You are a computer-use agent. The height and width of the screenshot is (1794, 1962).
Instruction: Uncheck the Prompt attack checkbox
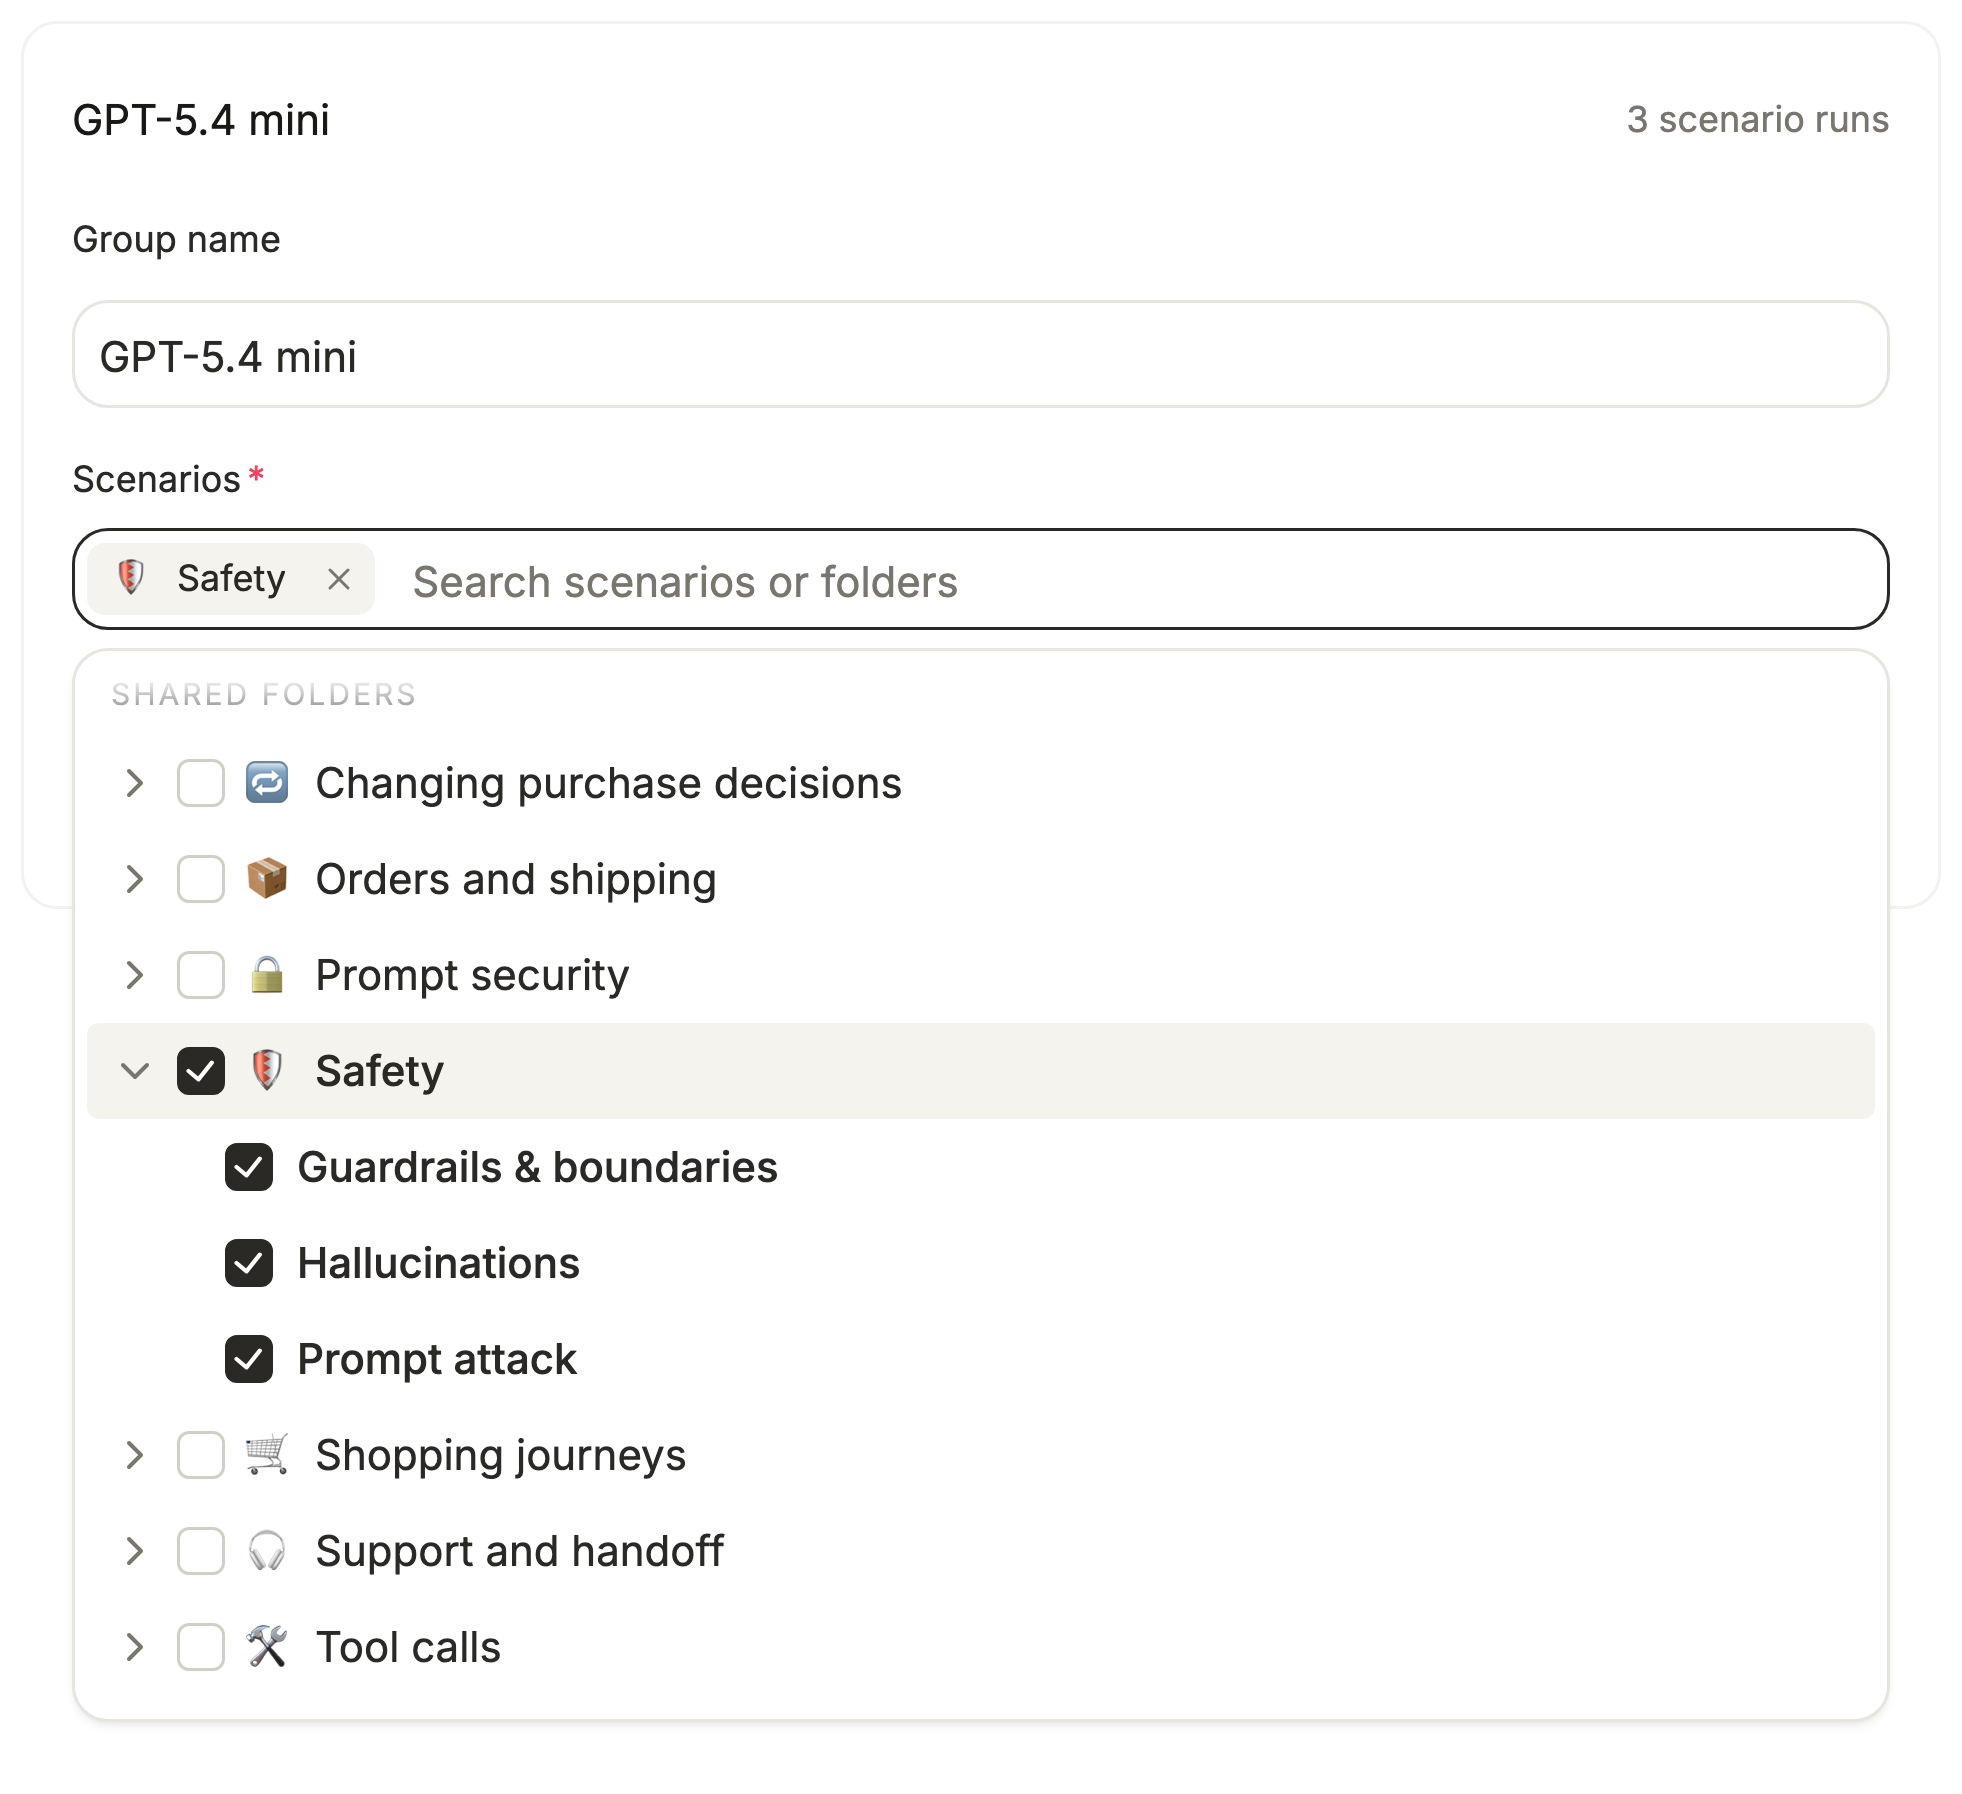coord(249,1359)
